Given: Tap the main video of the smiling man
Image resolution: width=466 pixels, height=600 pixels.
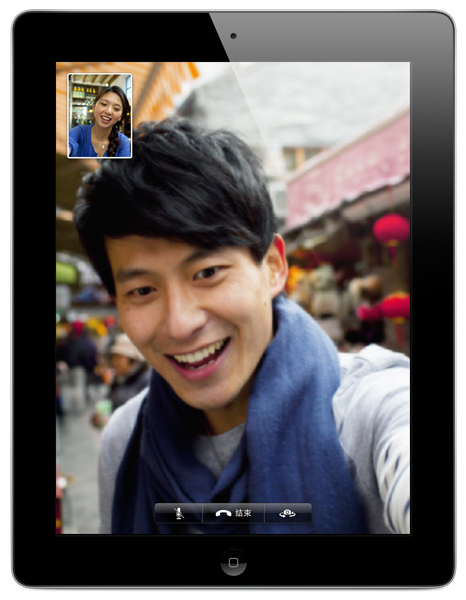Looking at the screenshot, I should click(x=233, y=298).
